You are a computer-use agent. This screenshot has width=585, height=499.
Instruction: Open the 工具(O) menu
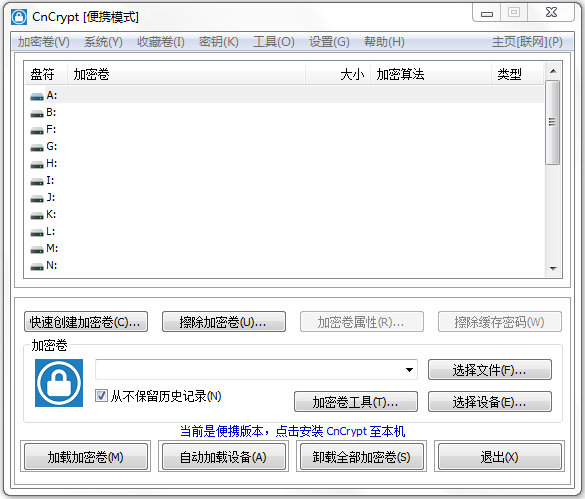pyautogui.click(x=274, y=42)
